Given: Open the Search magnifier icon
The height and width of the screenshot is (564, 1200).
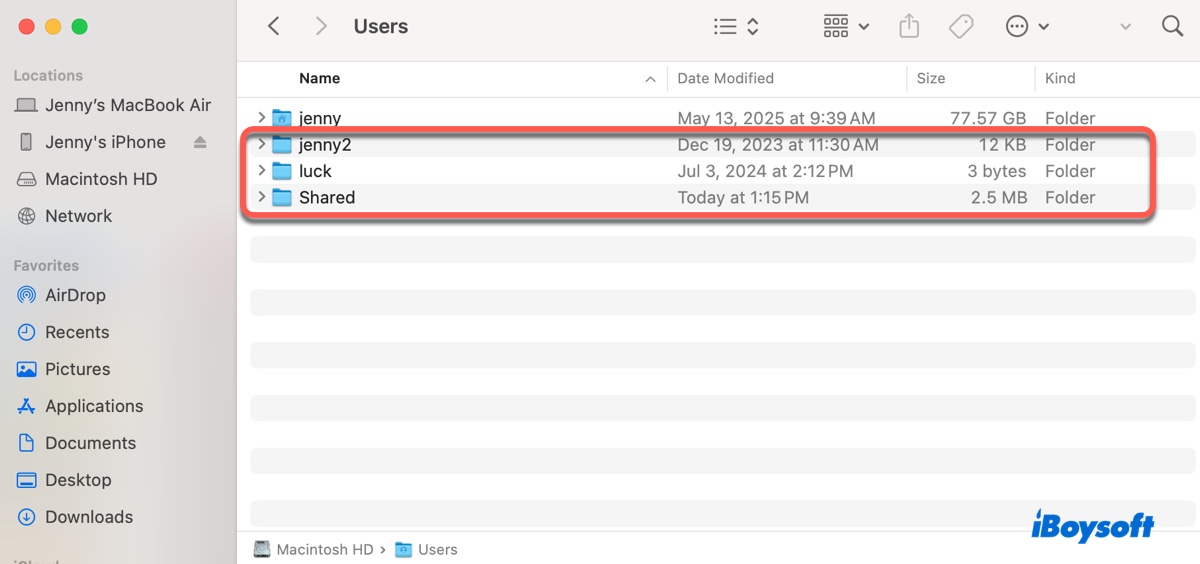Looking at the screenshot, I should (x=1172, y=27).
